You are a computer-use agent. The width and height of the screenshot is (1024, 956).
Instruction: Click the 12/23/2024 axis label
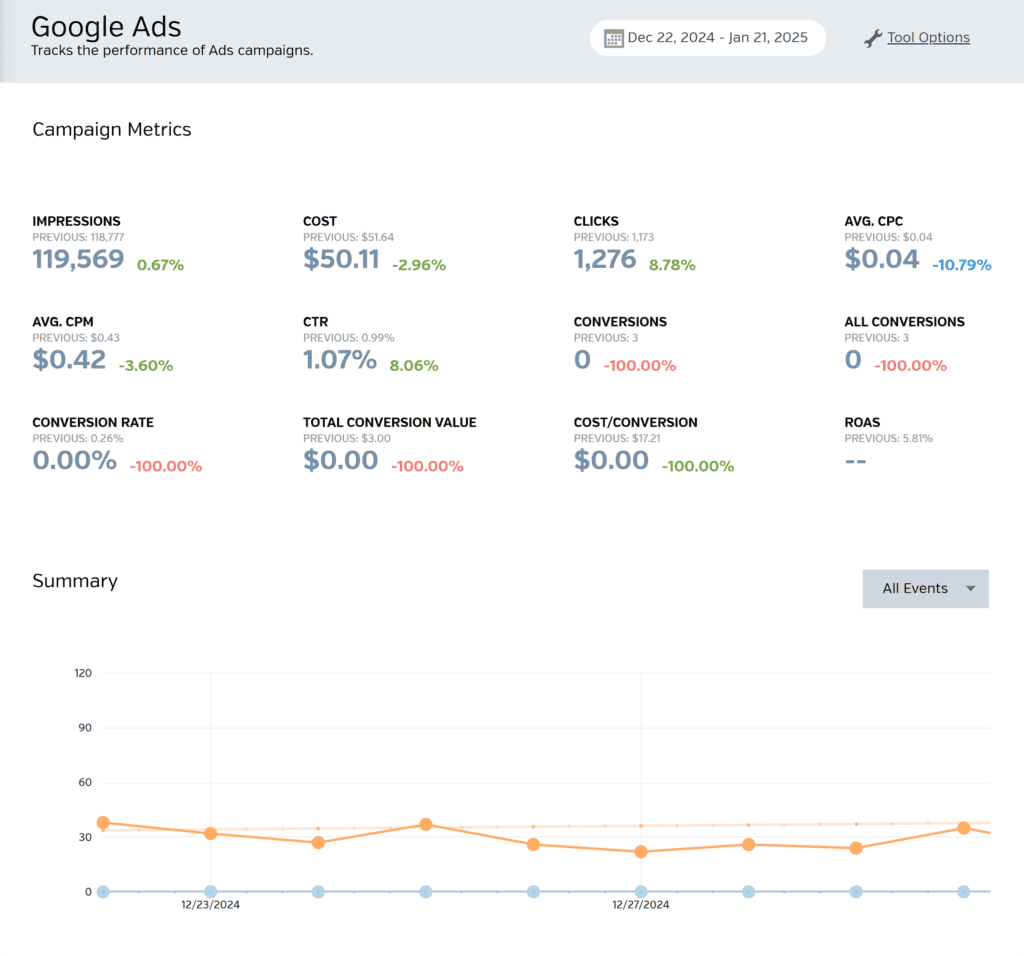click(x=210, y=905)
